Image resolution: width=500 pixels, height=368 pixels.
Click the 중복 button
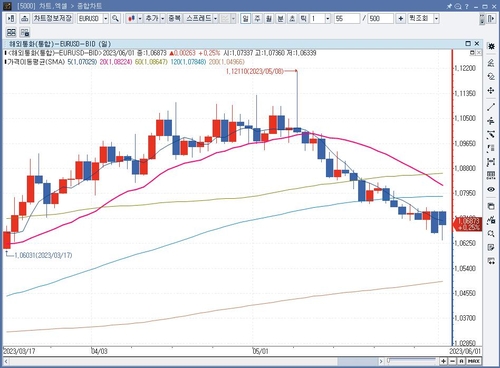(174, 19)
